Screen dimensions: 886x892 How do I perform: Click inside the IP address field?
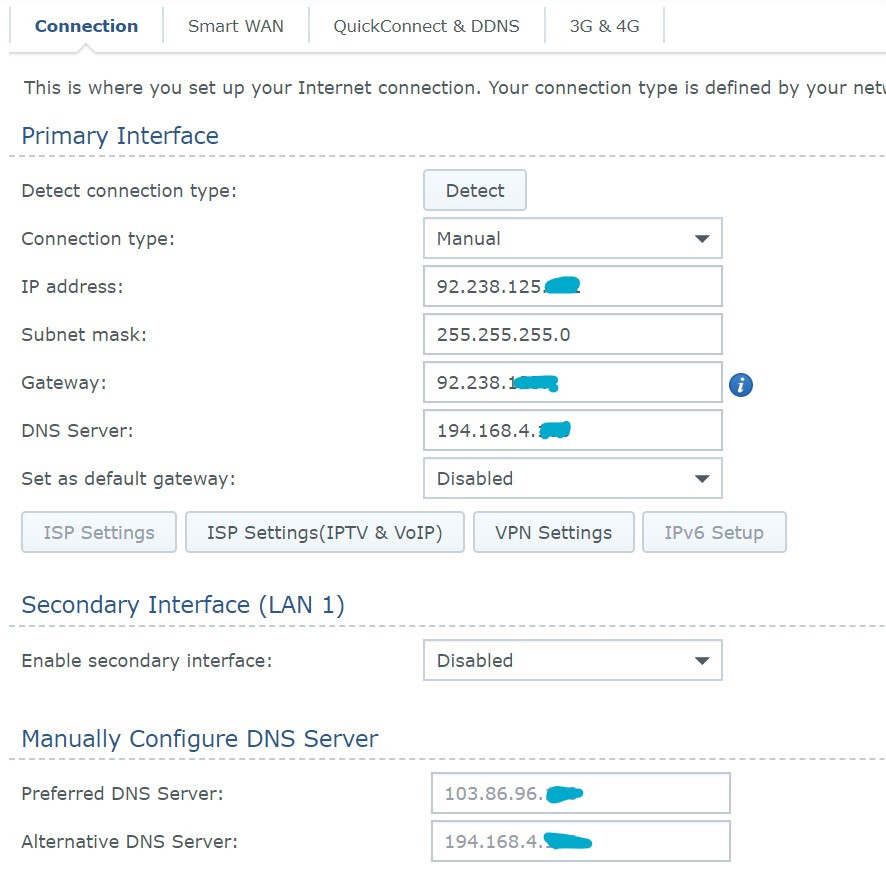pyautogui.click(x=572, y=286)
